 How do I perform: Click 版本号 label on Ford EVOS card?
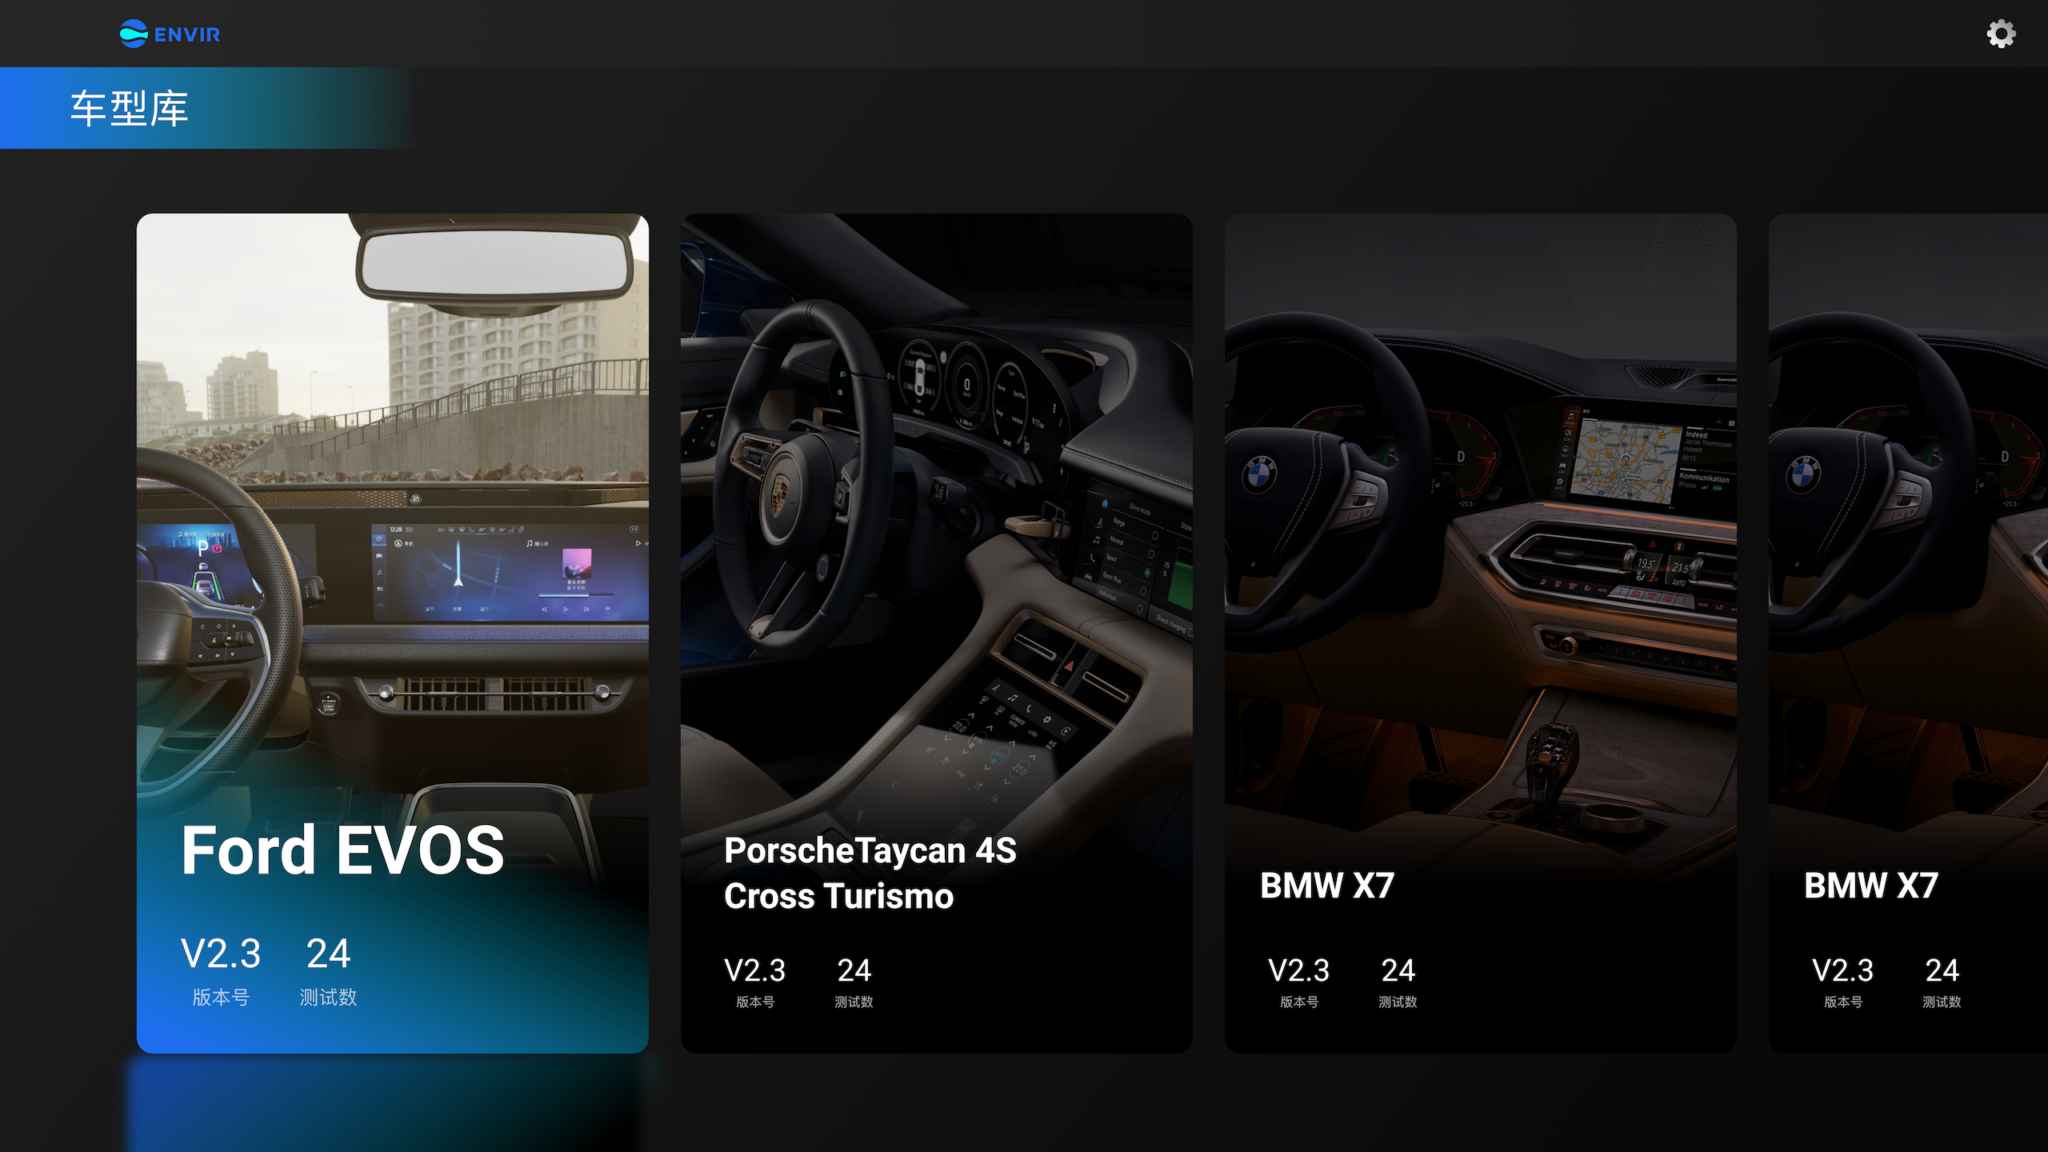tap(220, 997)
